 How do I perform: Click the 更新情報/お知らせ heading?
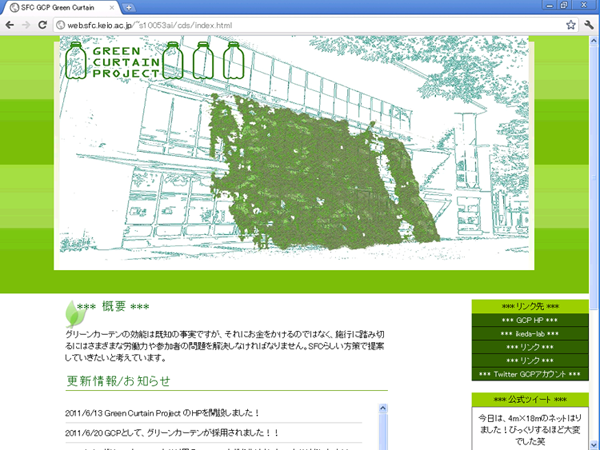(118, 381)
